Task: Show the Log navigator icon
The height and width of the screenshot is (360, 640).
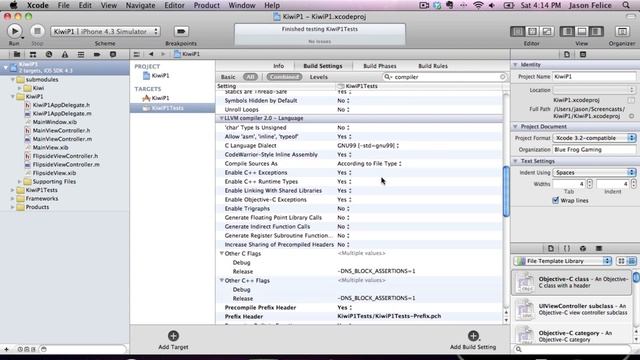Action: coord(113,54)
